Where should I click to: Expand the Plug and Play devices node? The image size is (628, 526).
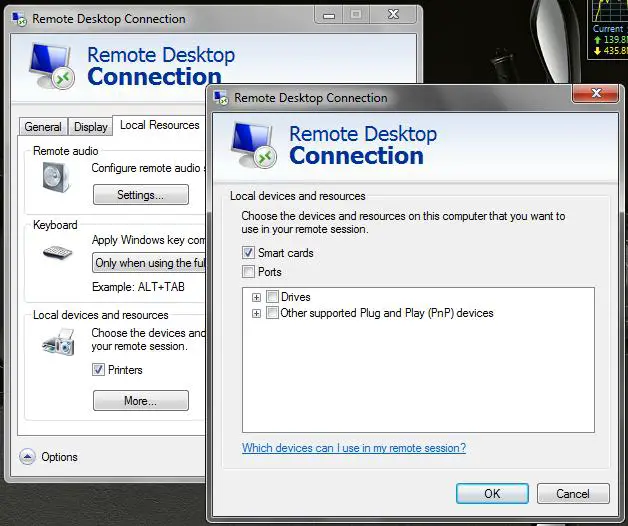[256, 313]
